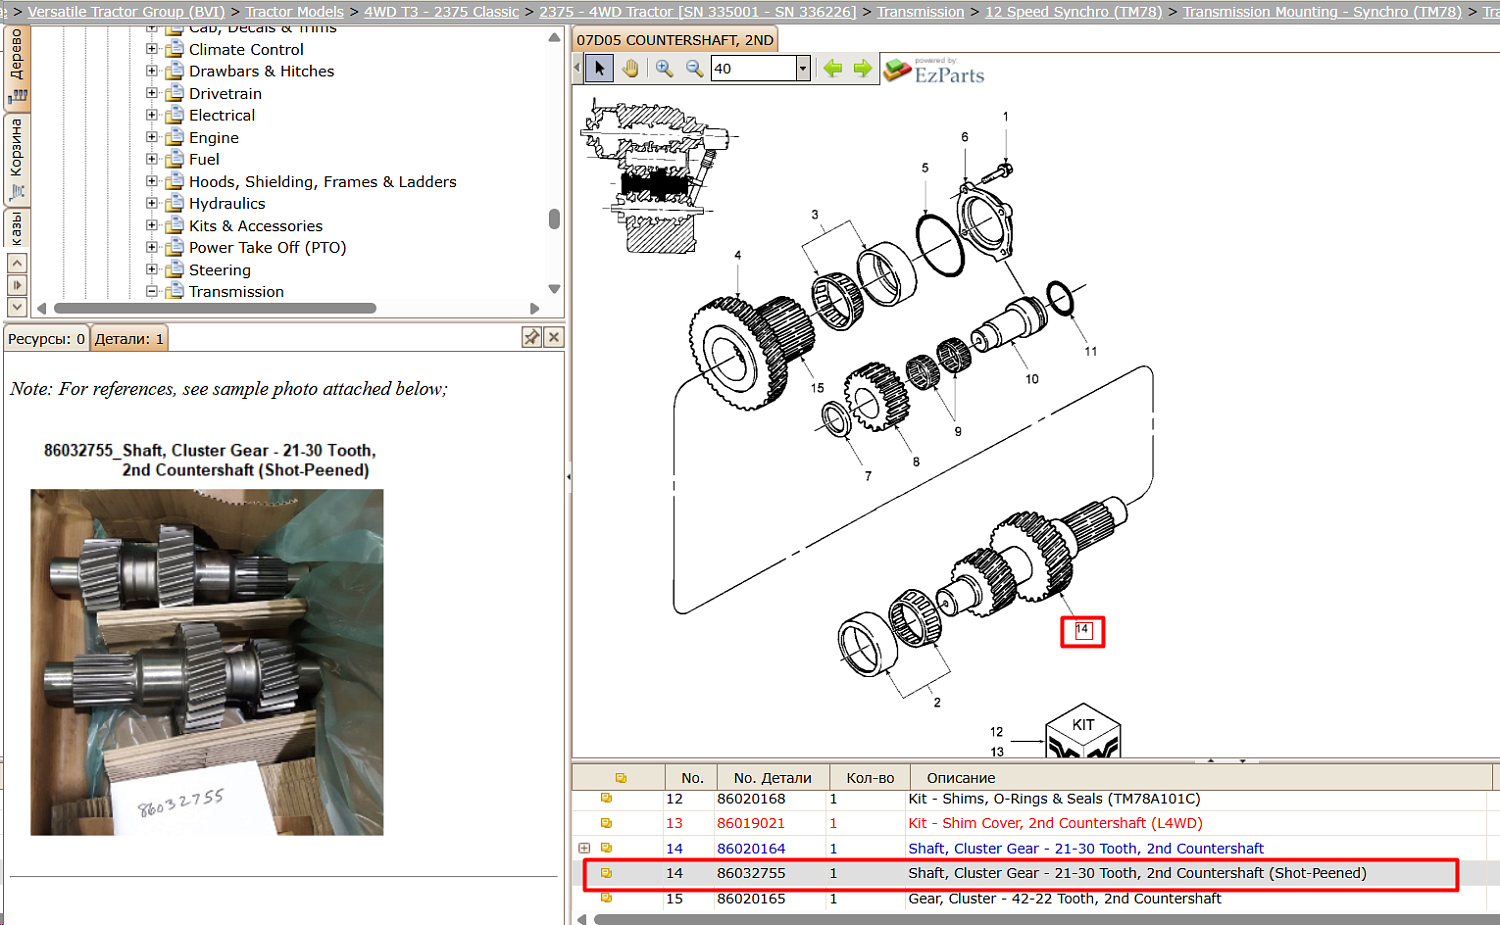The image size is (1500, 925).
Task: Click the Drawbars & Hitches folder icon
Action: pos(175,71)
